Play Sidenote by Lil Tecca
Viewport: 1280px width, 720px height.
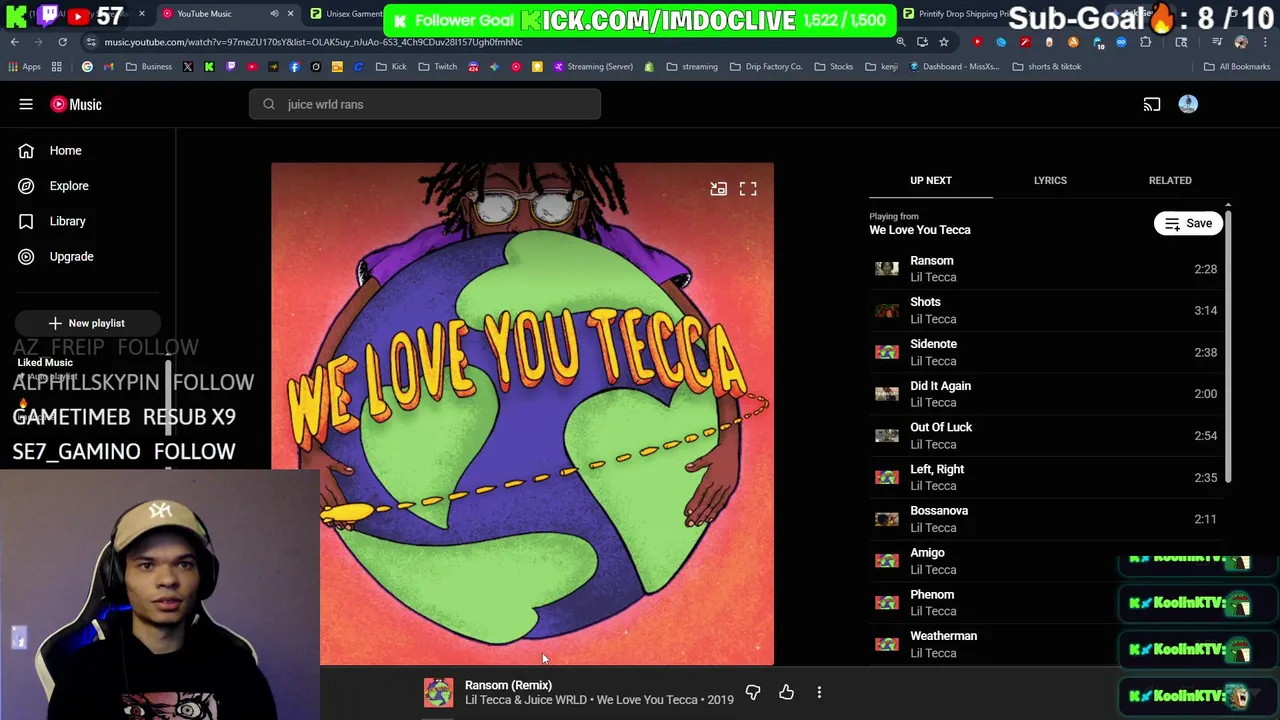(1046, 352)
